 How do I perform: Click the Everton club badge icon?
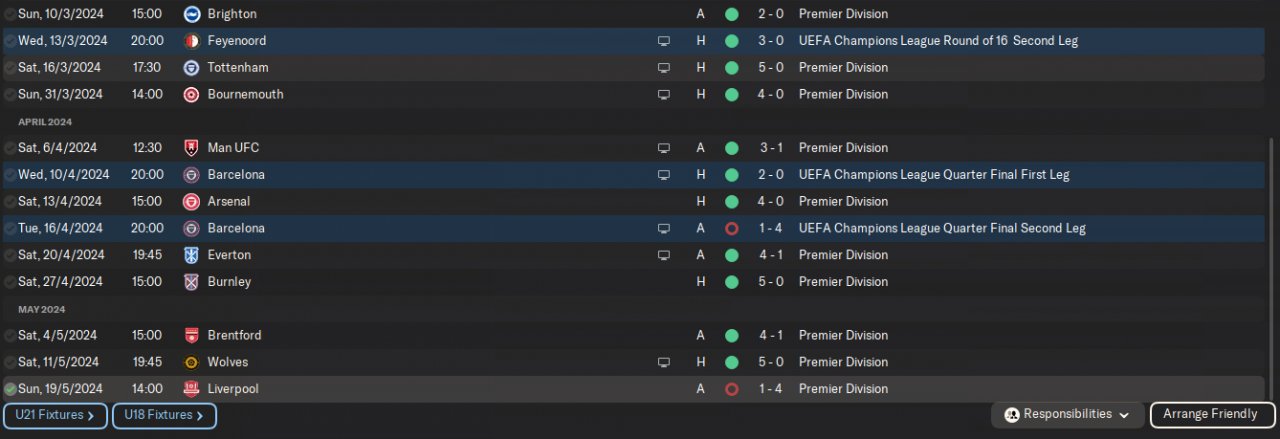192,255
